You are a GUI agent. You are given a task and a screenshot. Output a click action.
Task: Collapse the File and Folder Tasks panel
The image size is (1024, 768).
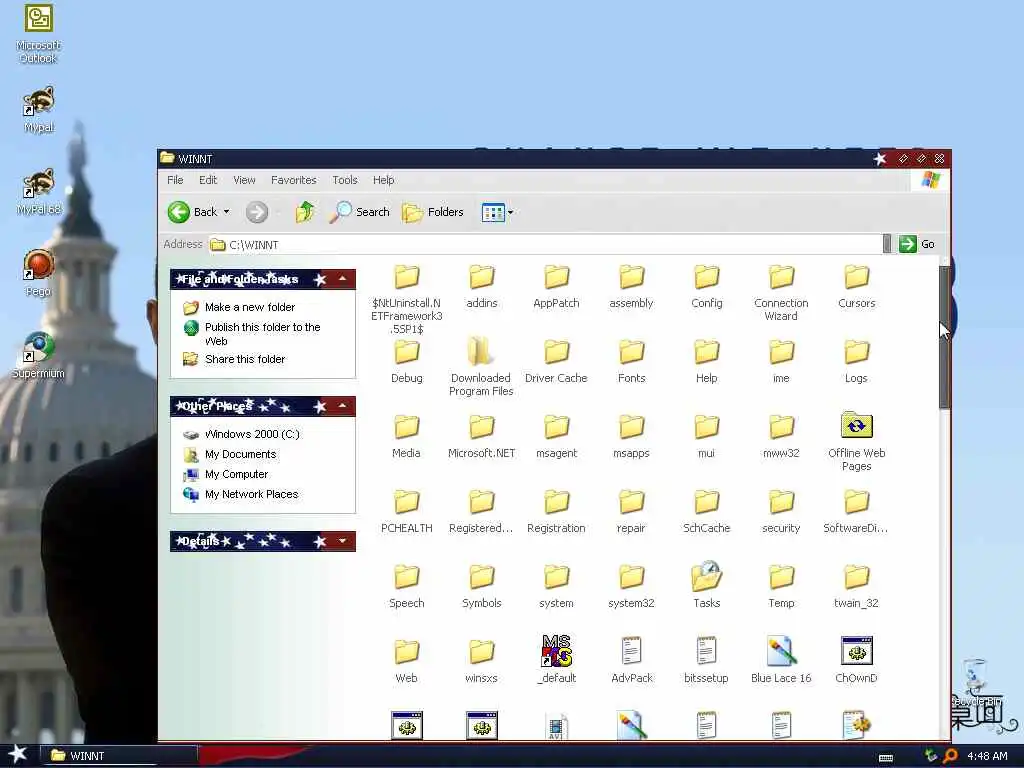tap(342, 279)
